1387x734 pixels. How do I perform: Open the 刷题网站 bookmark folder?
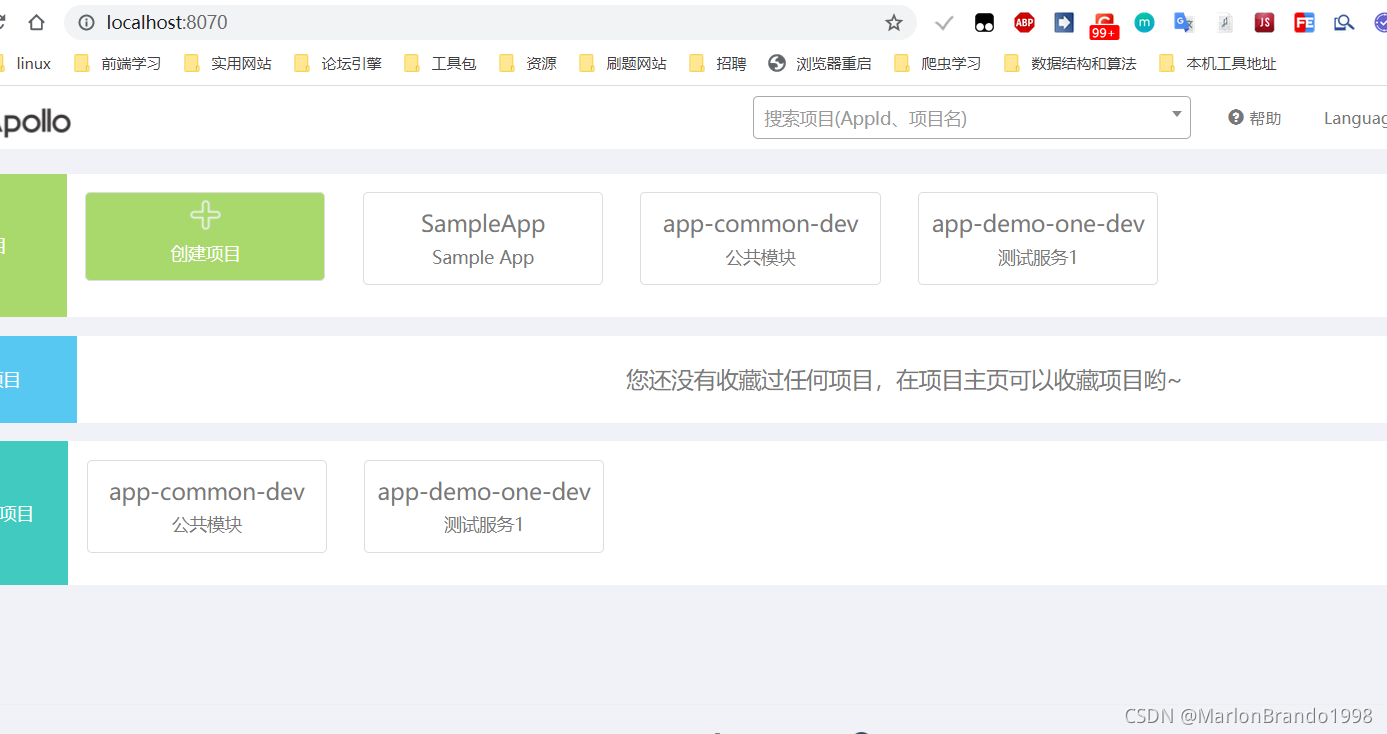point(622,63)
